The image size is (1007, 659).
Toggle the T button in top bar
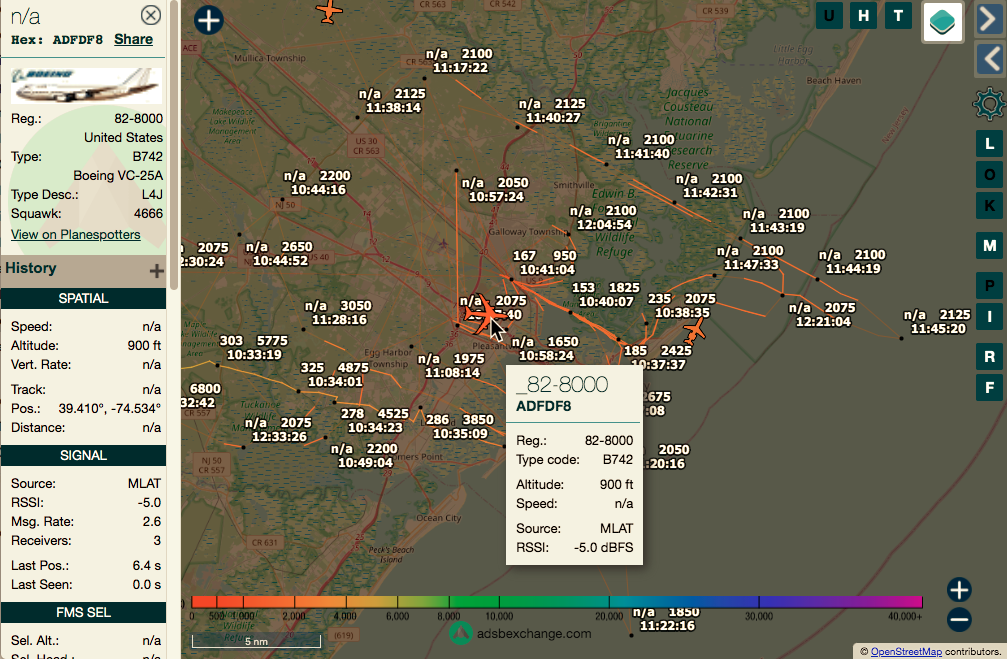tap(898, 15)
